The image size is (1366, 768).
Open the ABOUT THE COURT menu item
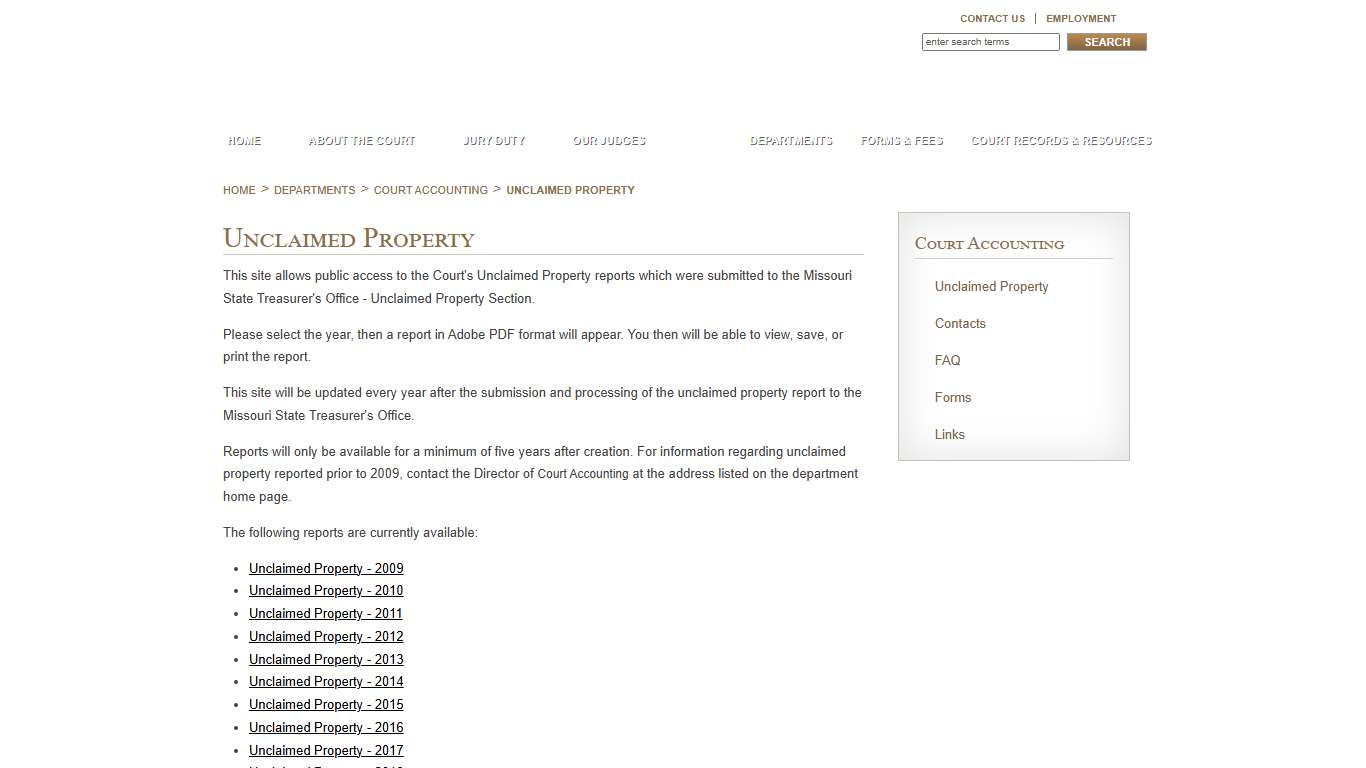361,141
